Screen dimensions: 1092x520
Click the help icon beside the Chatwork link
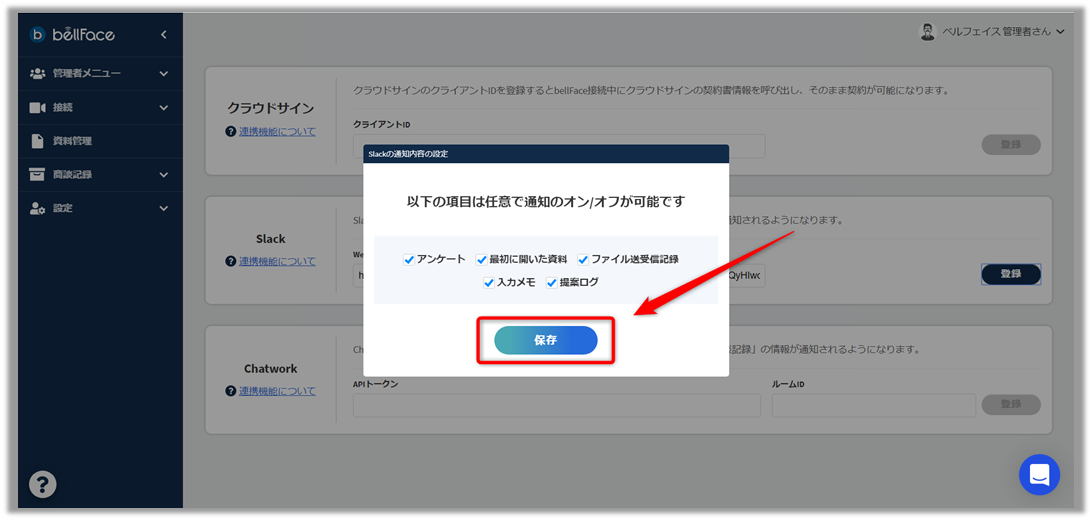[231, 391]
